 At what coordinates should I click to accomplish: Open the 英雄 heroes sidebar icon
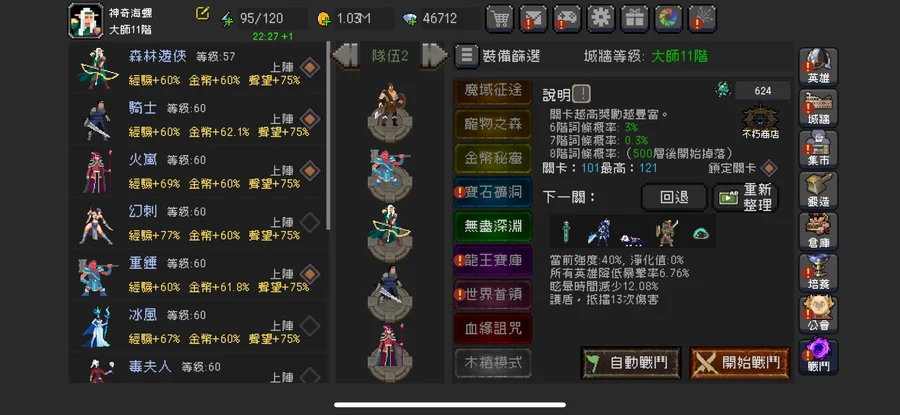tap(818, 67)
